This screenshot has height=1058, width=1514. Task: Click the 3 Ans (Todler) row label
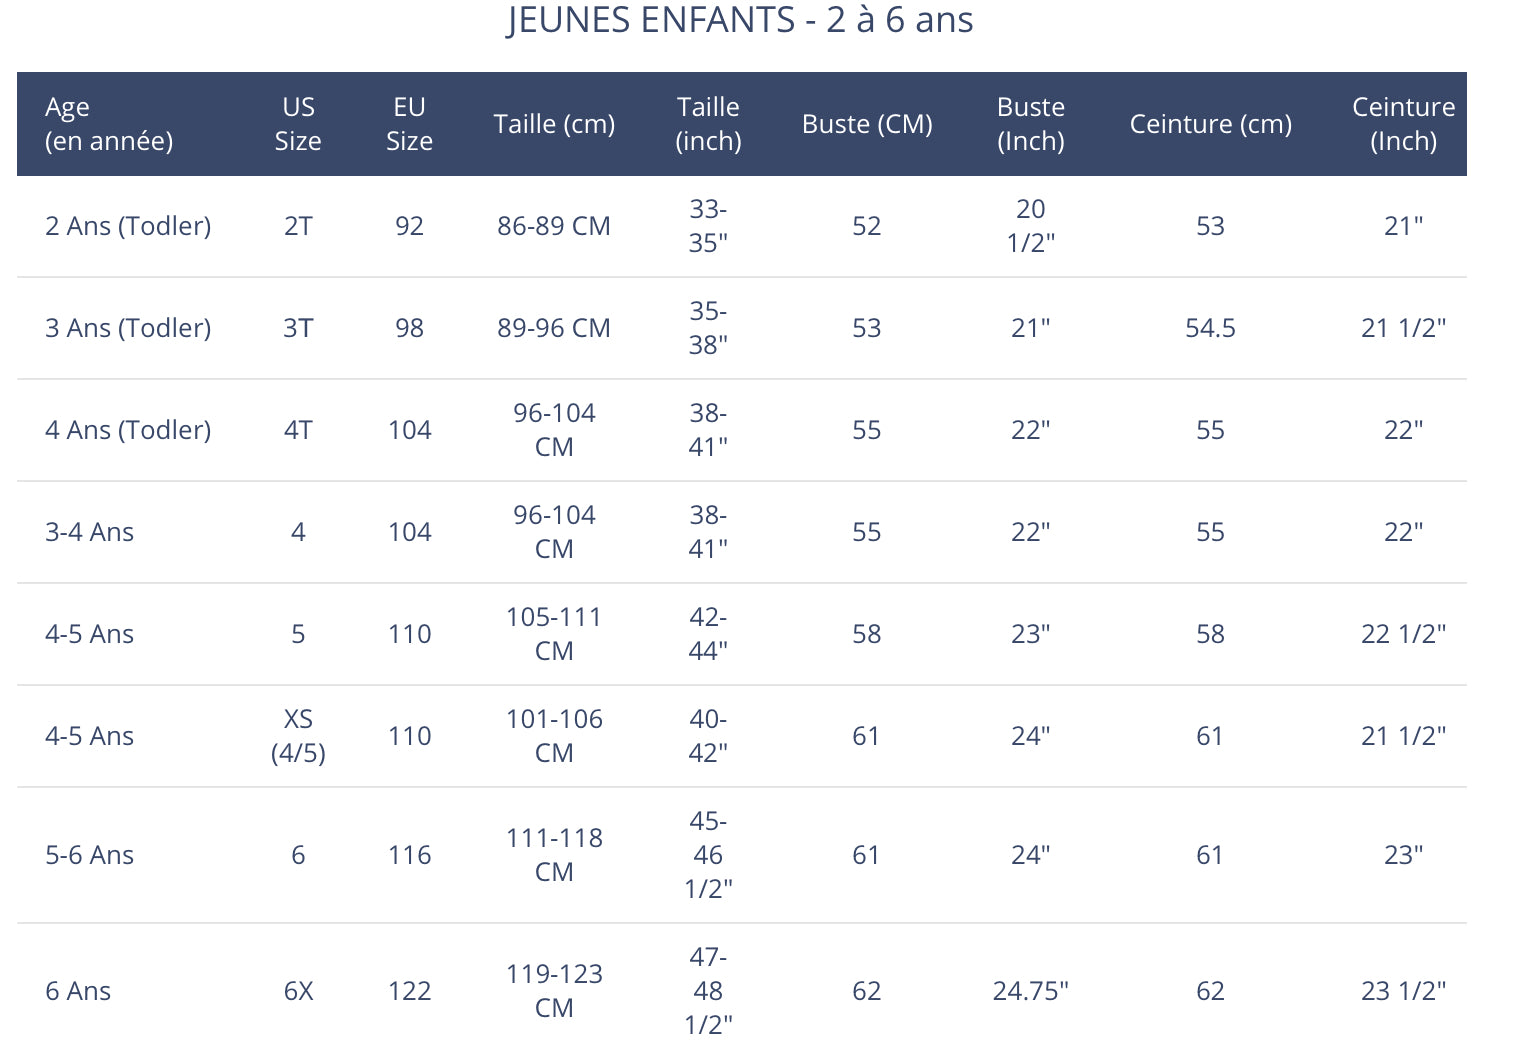tap(128, 328)
